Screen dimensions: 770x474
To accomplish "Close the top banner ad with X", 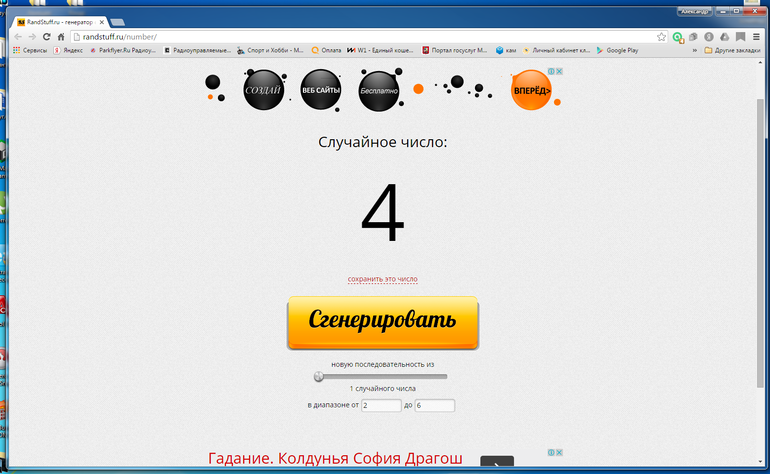I will (x=560, y=72).
